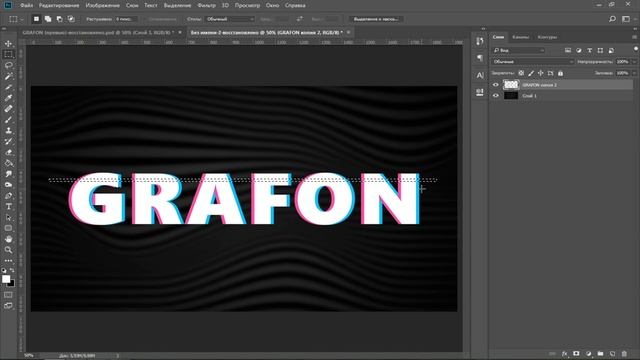Select the Rectangle shape tool
This screenshot has width=640, height=360.
coord(8,228)
